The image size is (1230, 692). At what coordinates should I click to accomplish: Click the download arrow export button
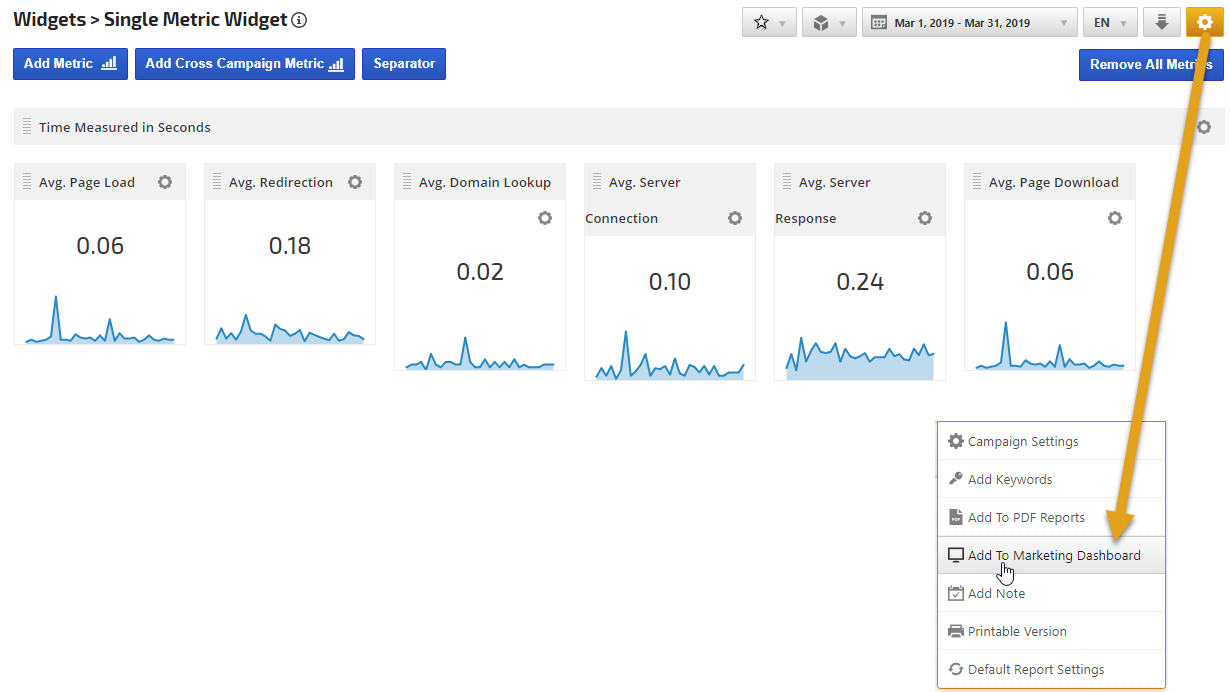(1162, 22)
